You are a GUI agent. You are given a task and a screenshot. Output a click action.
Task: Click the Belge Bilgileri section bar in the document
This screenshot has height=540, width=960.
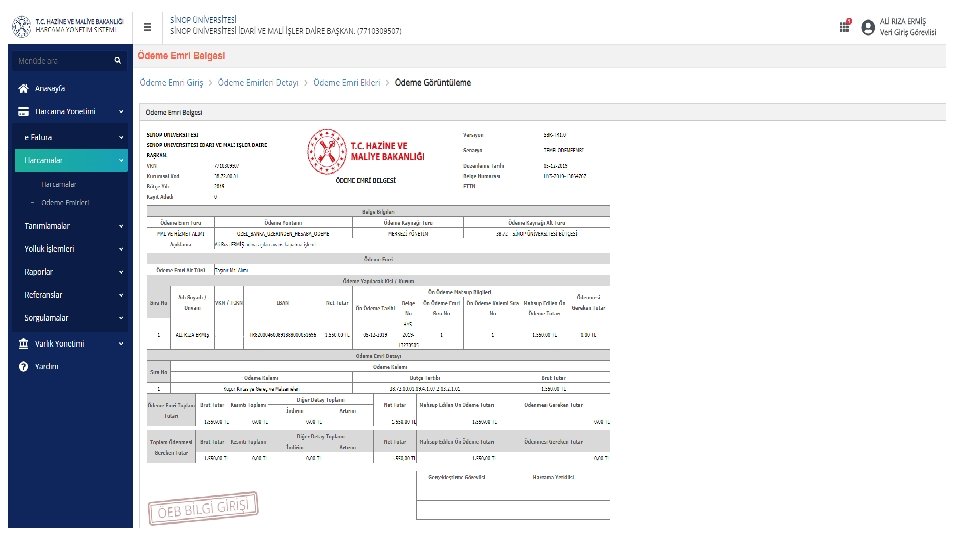pos(378,212)
